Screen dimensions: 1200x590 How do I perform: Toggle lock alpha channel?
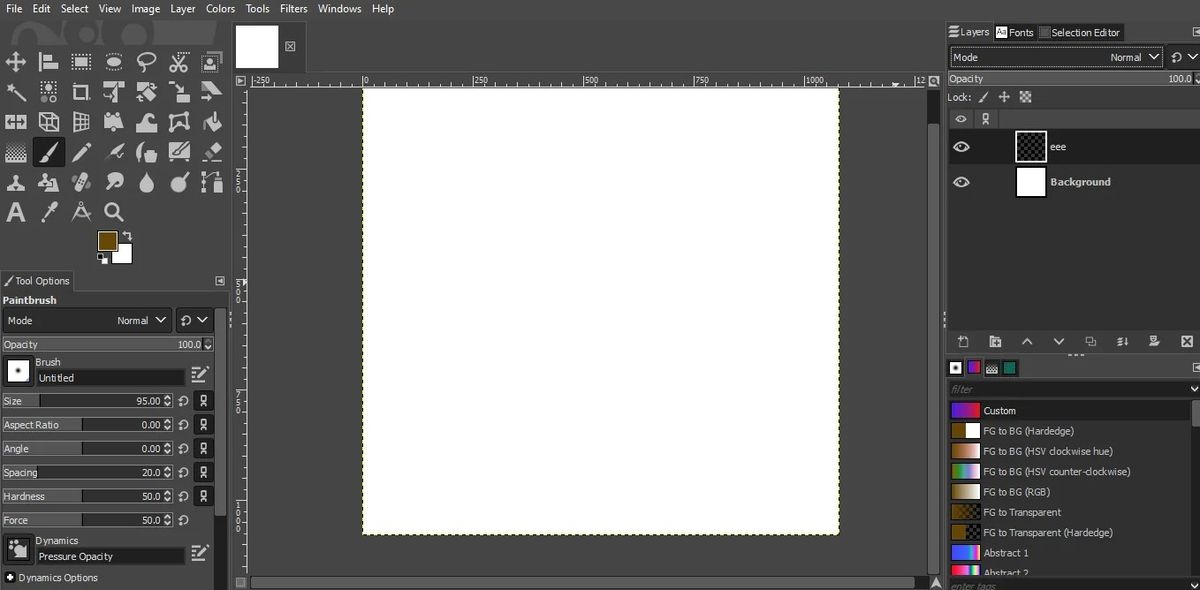[1025, 97]
